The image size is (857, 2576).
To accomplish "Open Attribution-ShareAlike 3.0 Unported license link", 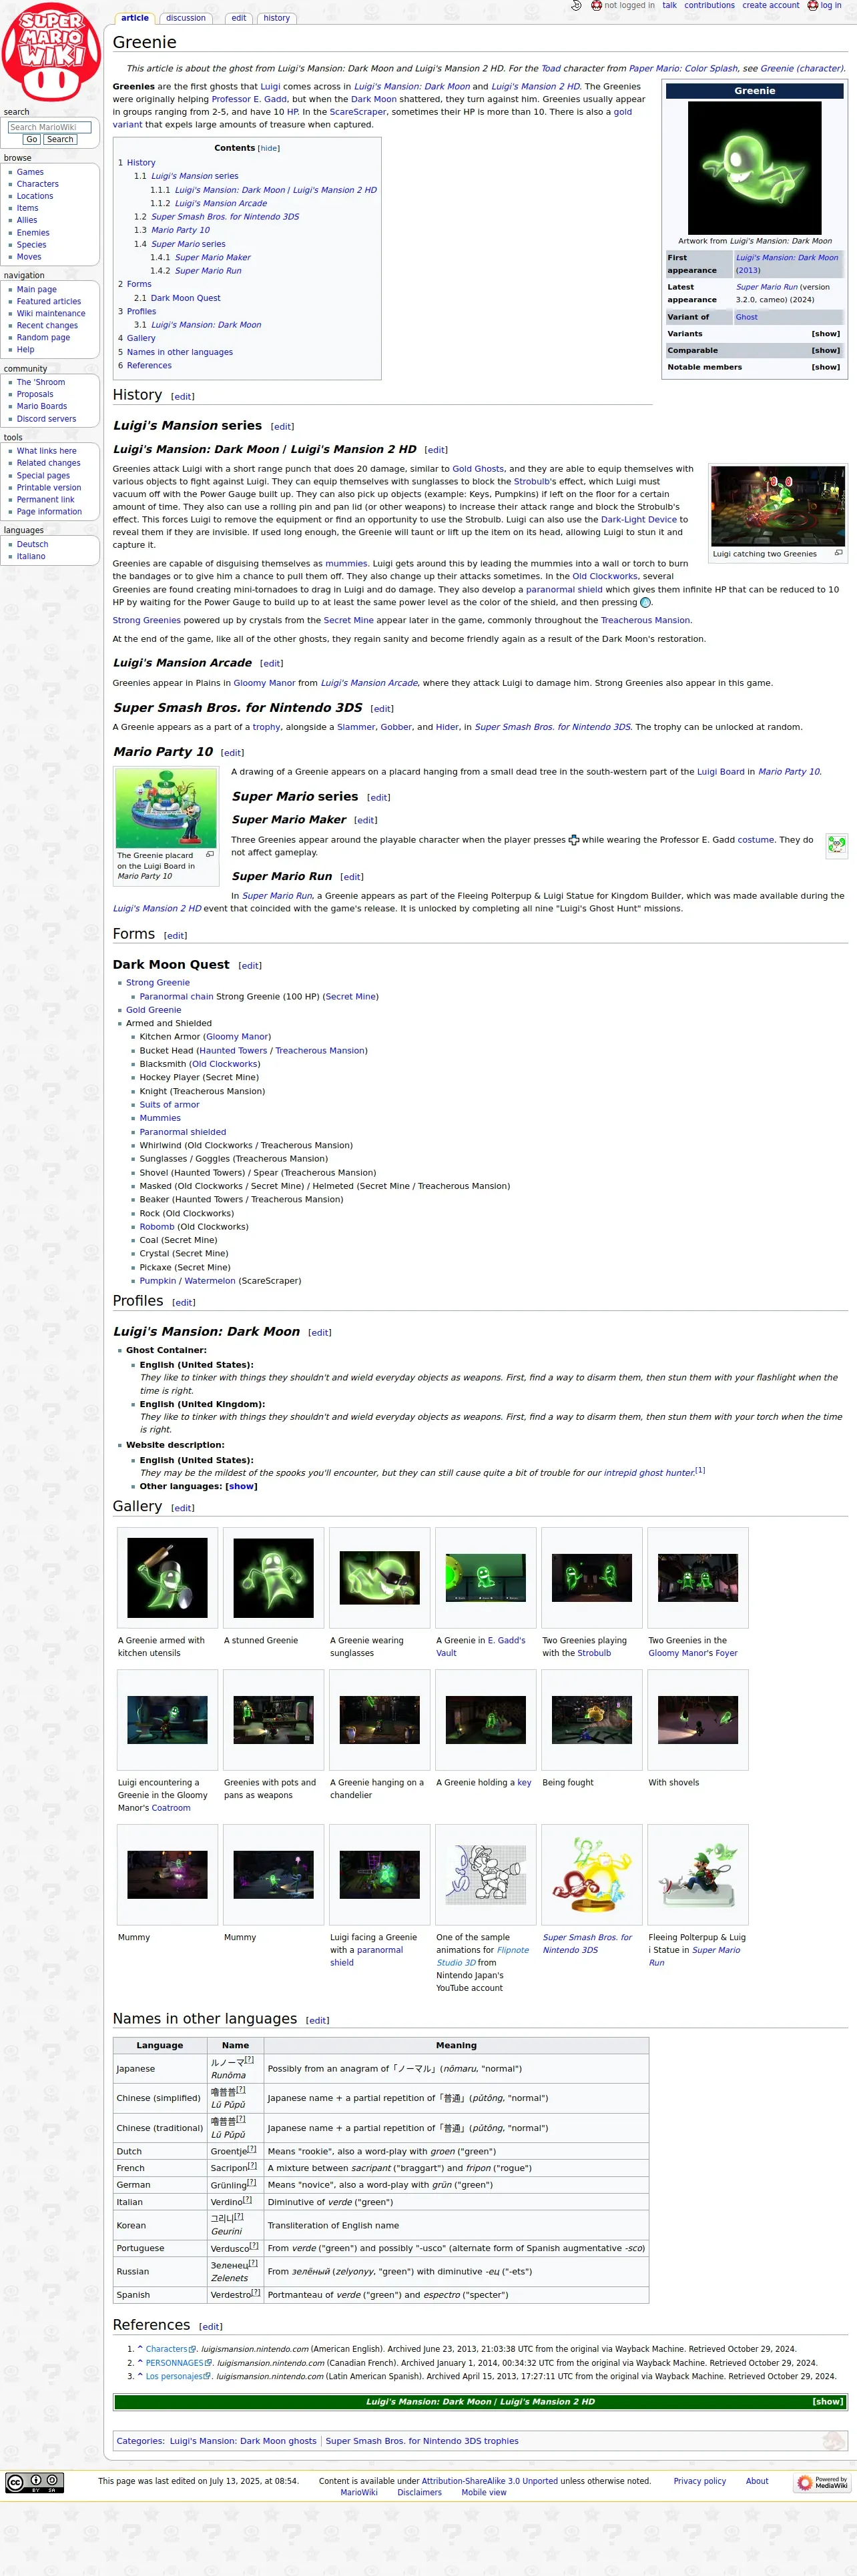I will 490,2481.
